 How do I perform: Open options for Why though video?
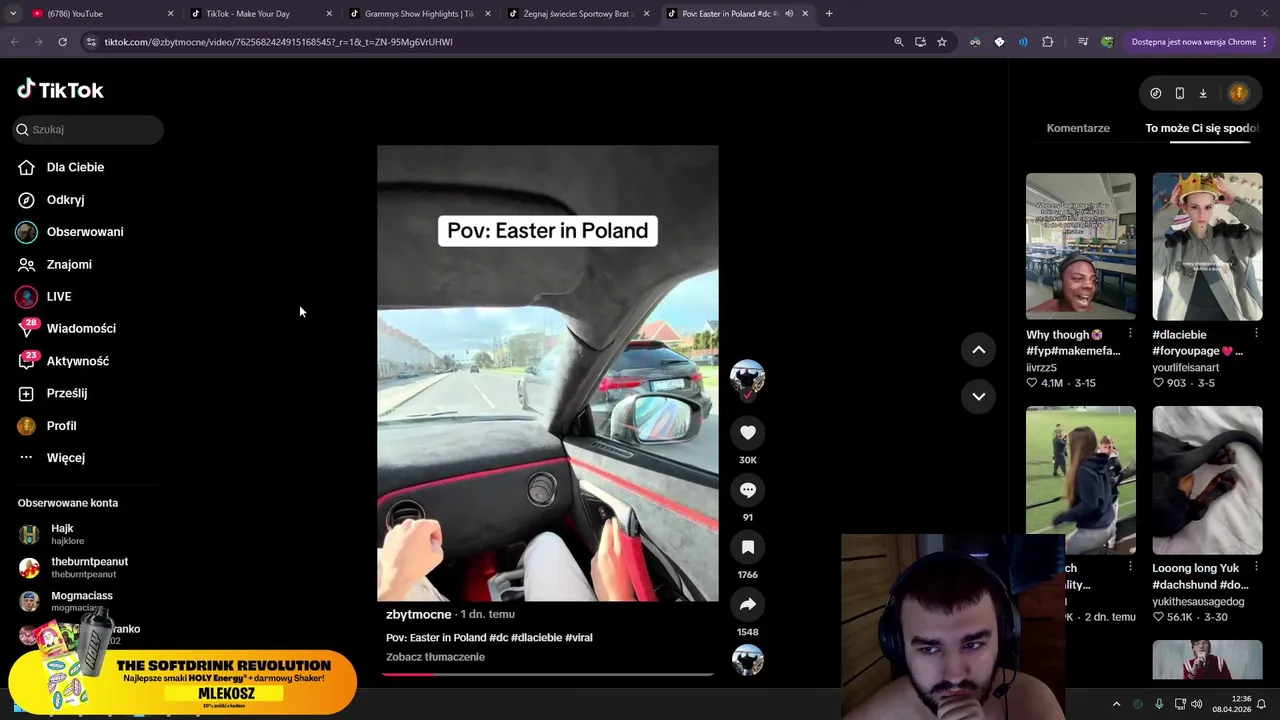[1130, 333]
